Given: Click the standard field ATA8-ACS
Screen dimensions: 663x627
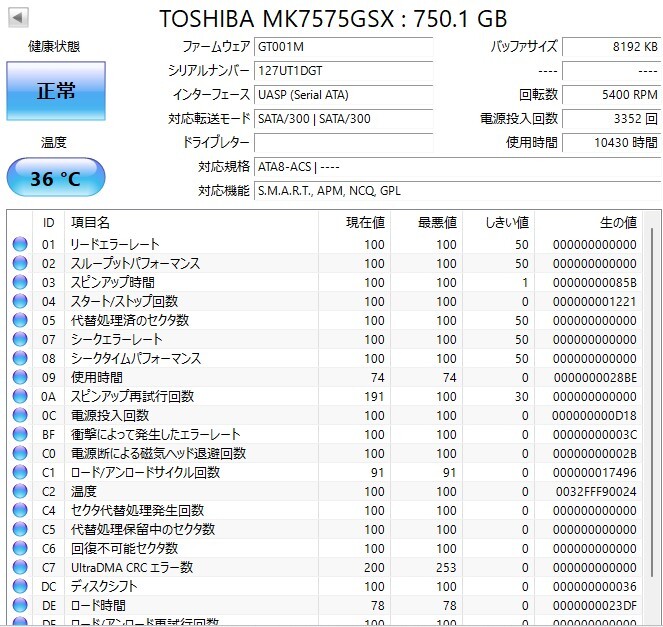Looking at the screenshot, I should point(458,167).
